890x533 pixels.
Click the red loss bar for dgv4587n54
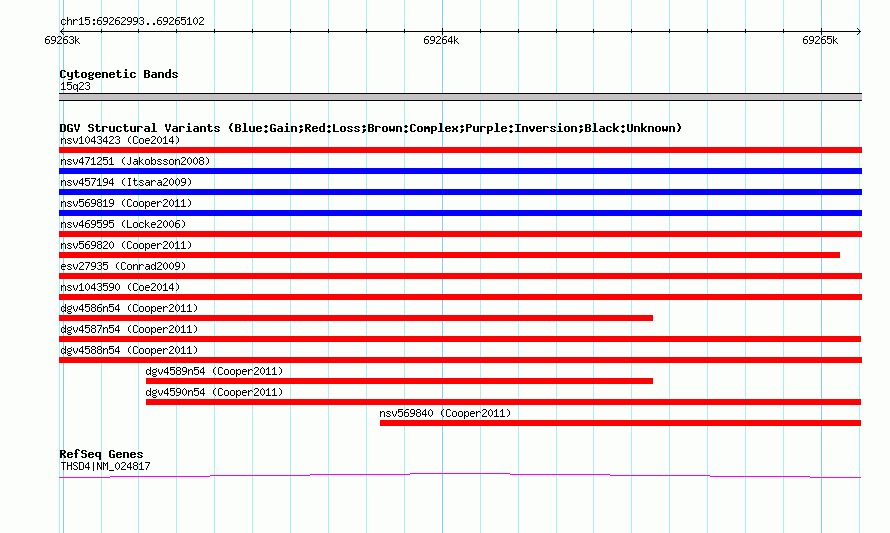point(460,339)
